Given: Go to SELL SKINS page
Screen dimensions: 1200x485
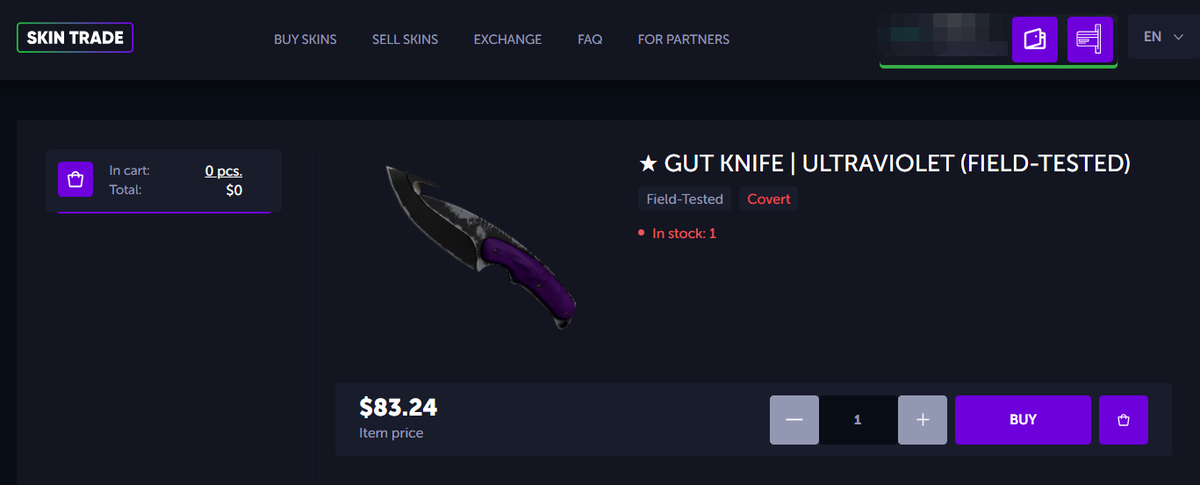Looking at the screenshot, I should click(405, 40).
